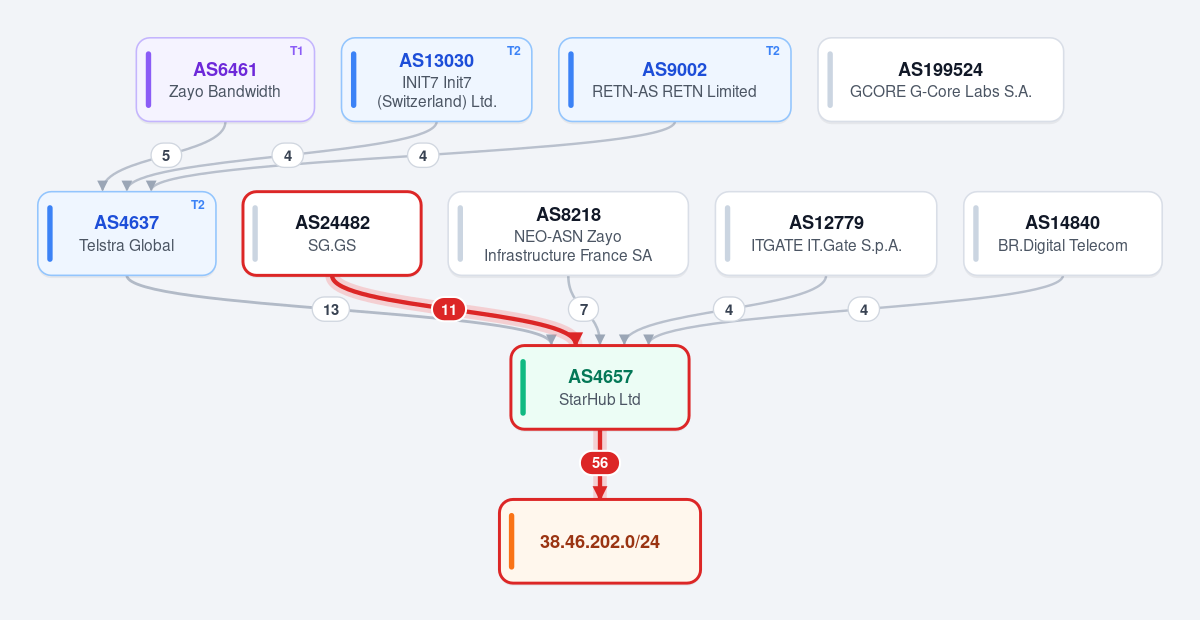Select the AS8218 NEO-ASN Zayo node
The height and width of the screenshot is (620, 1200).
pyautogui.click(x=568, y=233)
